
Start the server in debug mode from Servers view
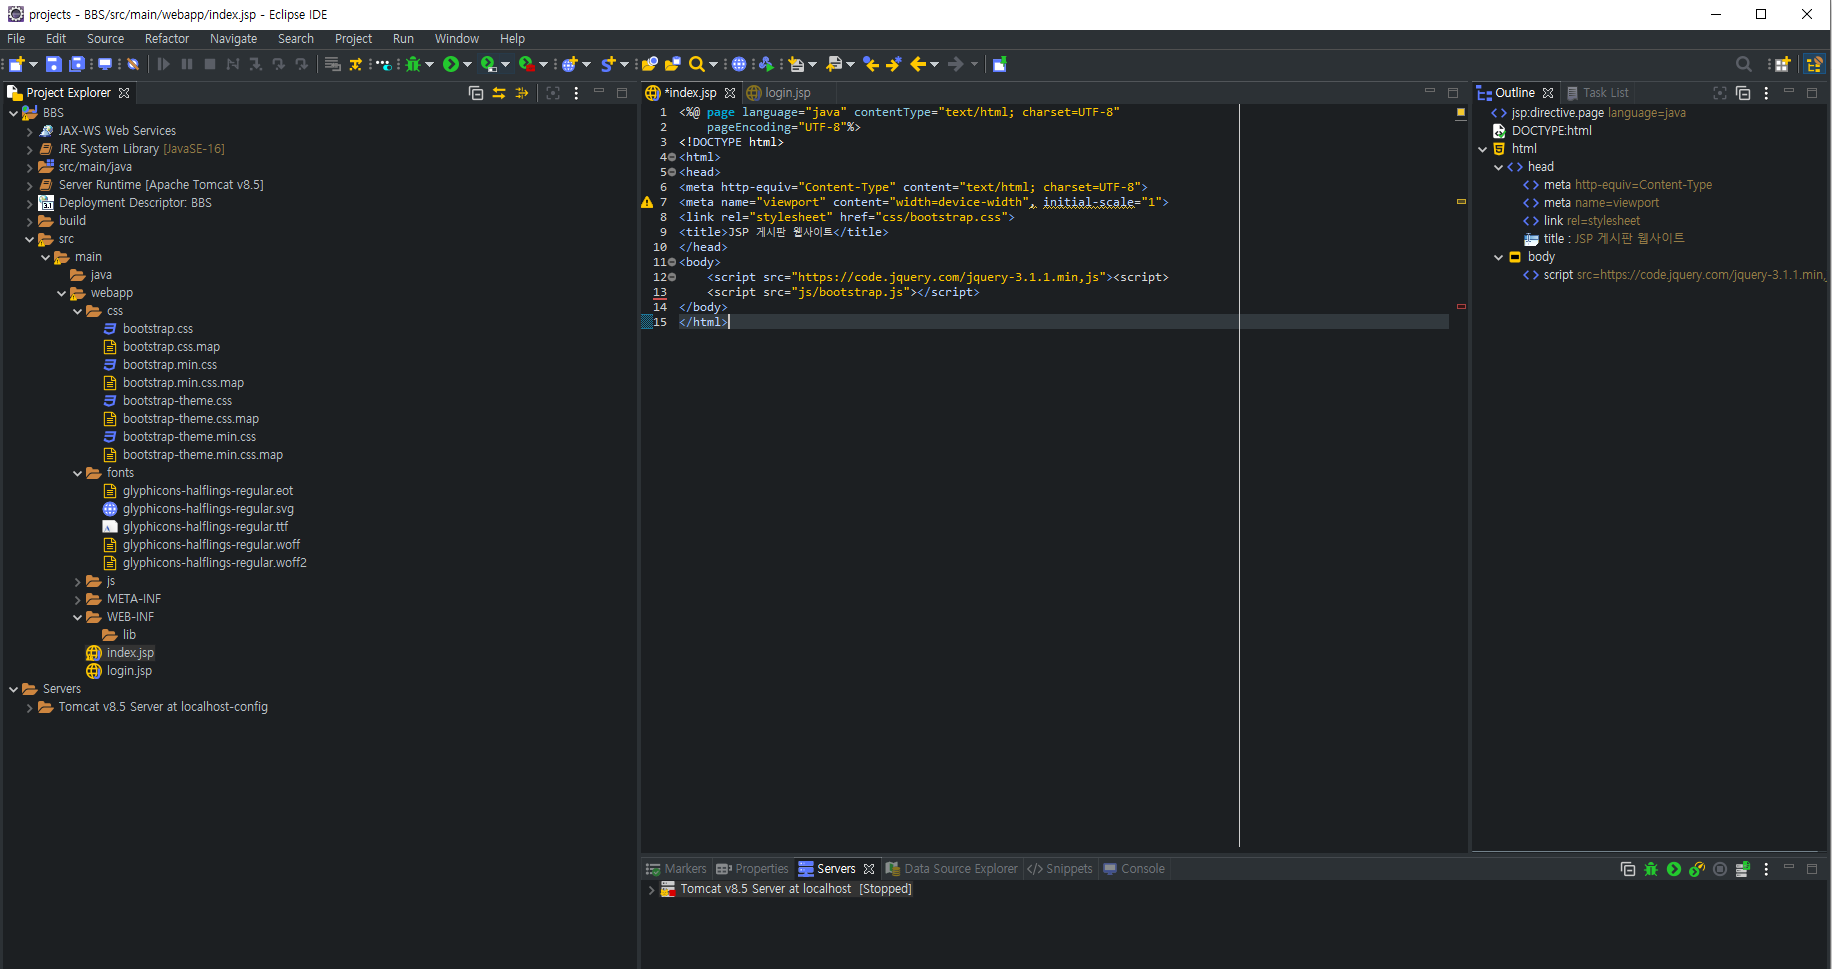point(1651,869)
